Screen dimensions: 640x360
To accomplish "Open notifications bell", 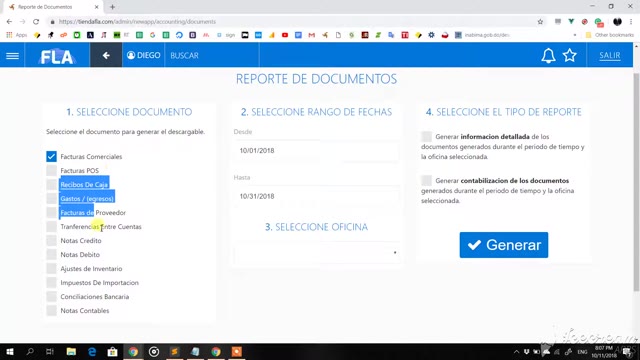I will 548,56.
